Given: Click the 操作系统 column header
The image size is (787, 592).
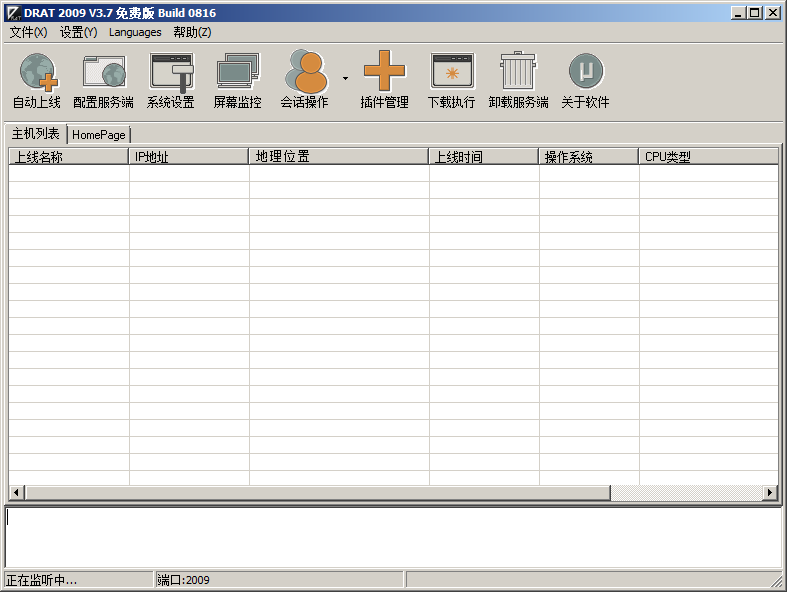Looking at the screenshot, I should click(588, 157).
